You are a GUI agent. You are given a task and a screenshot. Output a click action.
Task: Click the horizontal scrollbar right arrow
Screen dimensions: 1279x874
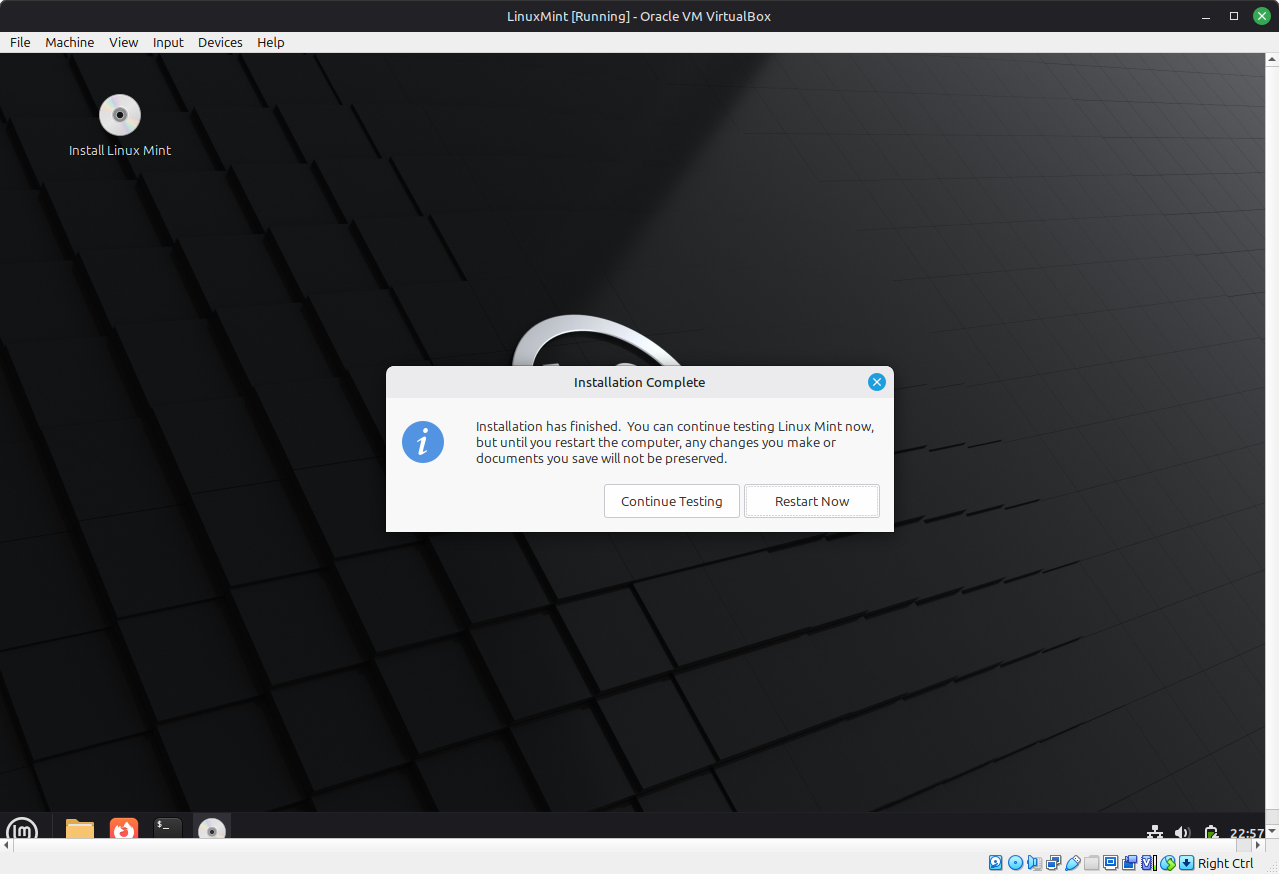tap(1260, 845)
